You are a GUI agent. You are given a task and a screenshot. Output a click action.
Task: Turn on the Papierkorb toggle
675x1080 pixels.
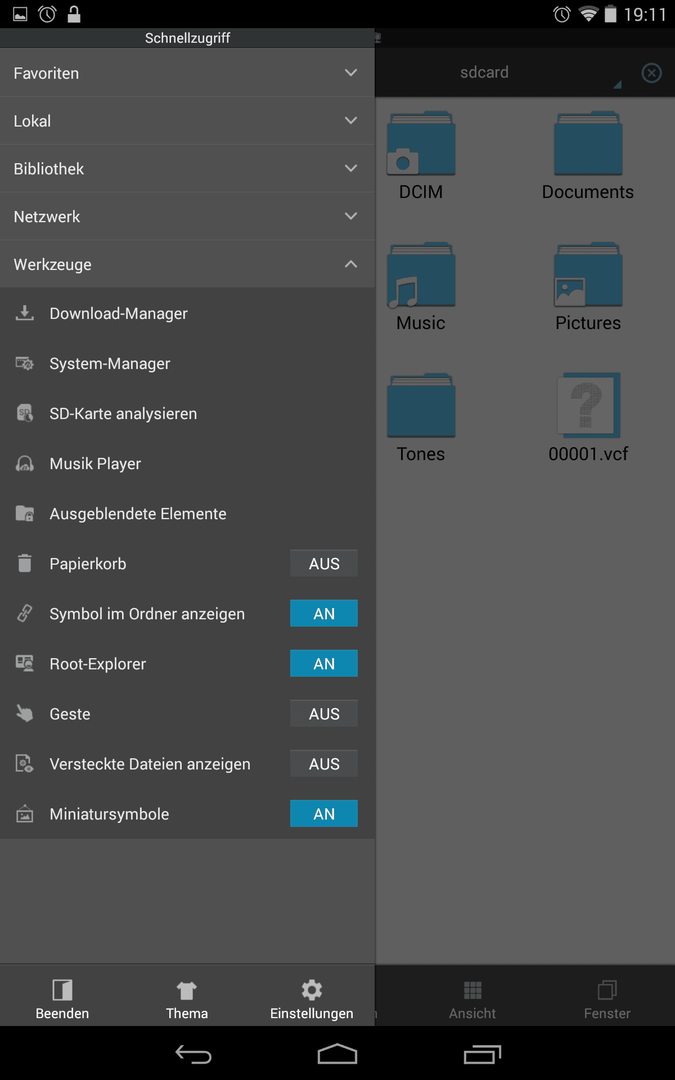point(324,563)
